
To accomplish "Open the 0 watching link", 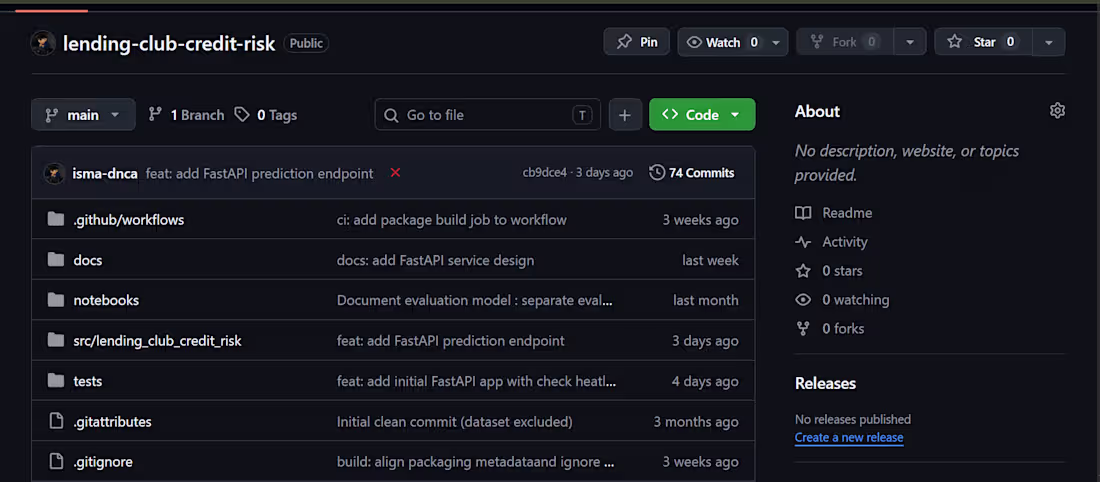I will point(842,300).
